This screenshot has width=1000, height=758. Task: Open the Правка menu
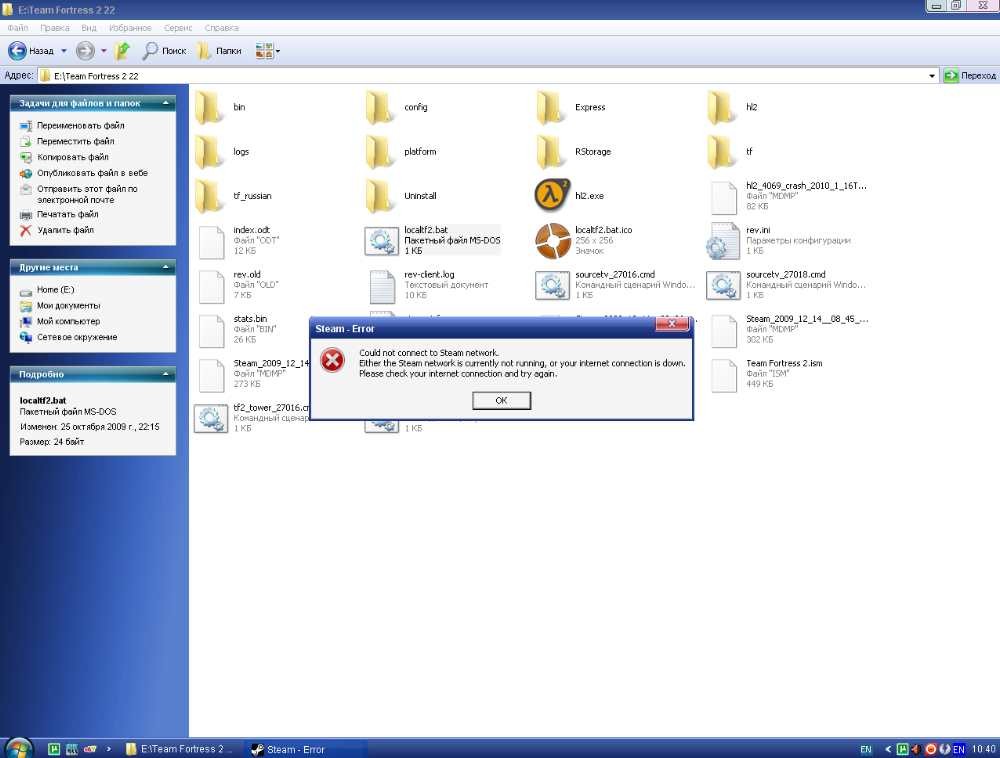click(x=55, y=28)
